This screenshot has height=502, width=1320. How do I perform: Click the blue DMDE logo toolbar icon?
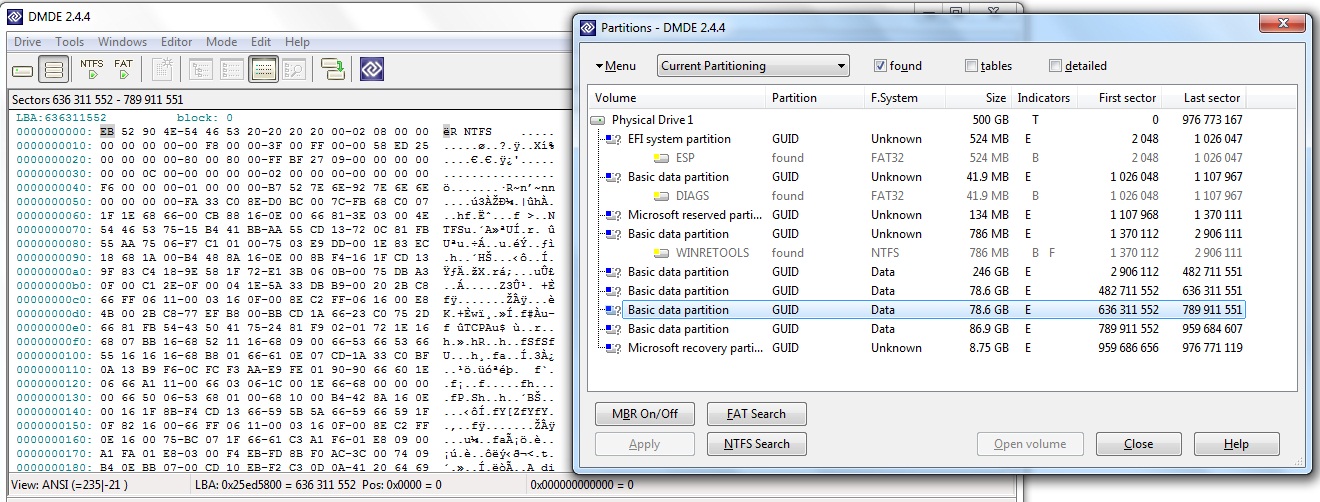pyautogui.click(x=373, y=69)
